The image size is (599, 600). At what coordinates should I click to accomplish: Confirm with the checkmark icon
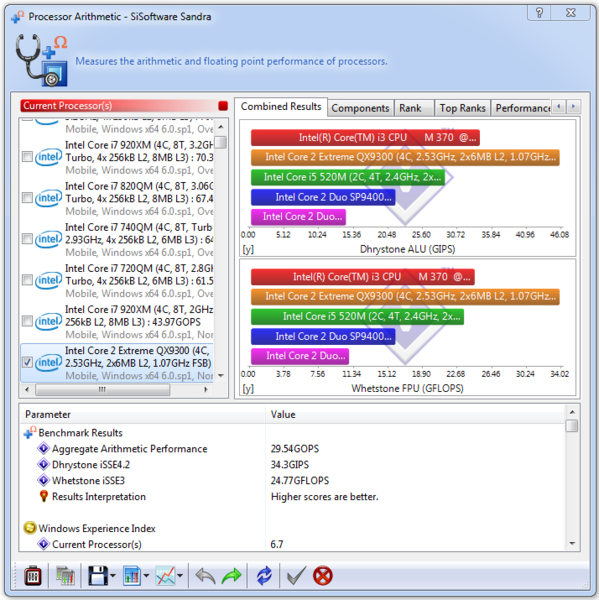296,576
